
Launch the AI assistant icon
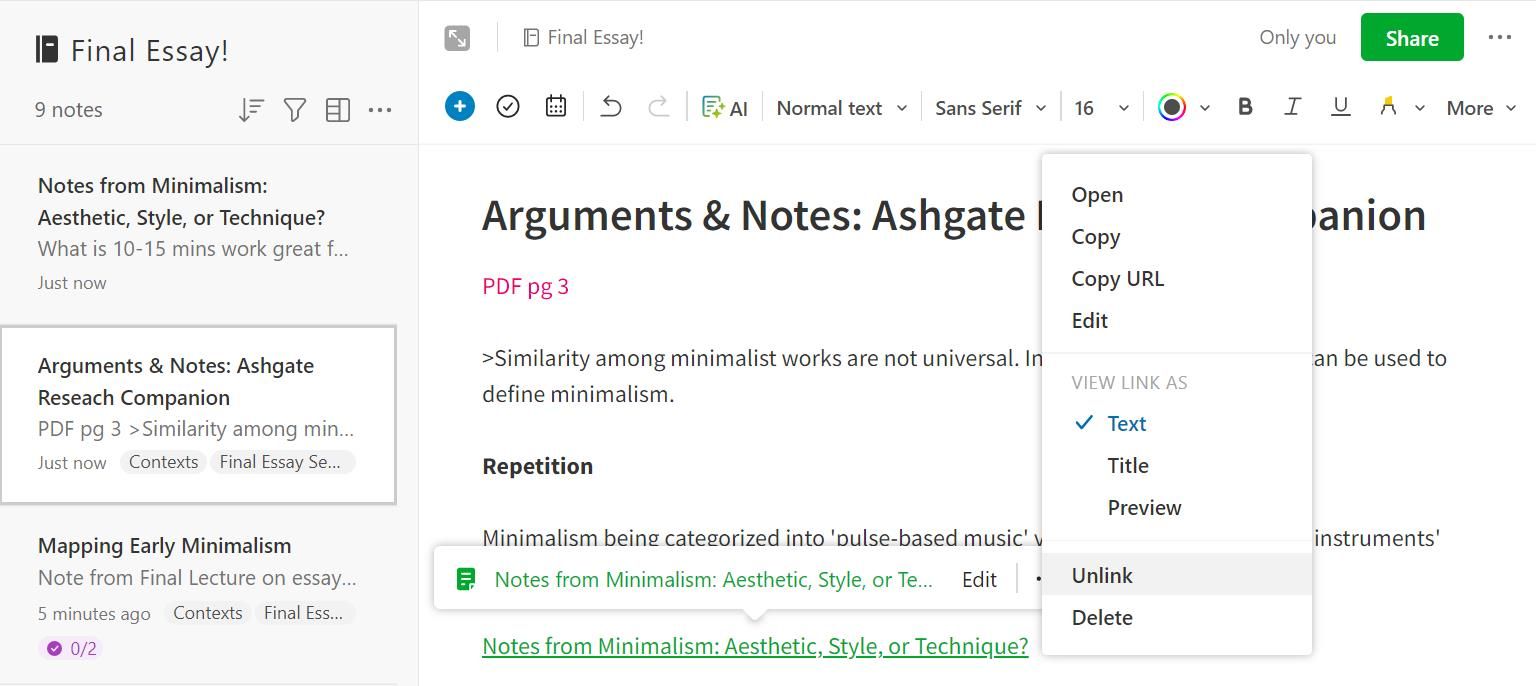click(x=725, y=106)
